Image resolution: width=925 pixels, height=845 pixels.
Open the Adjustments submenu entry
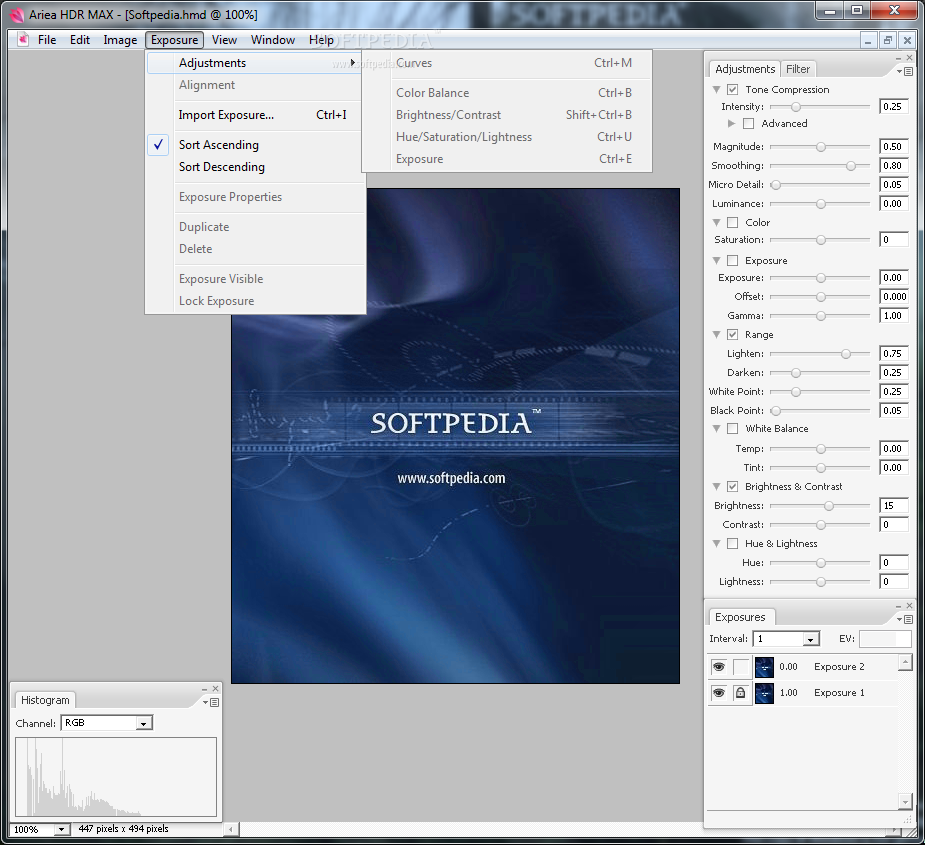click(254, 63)
